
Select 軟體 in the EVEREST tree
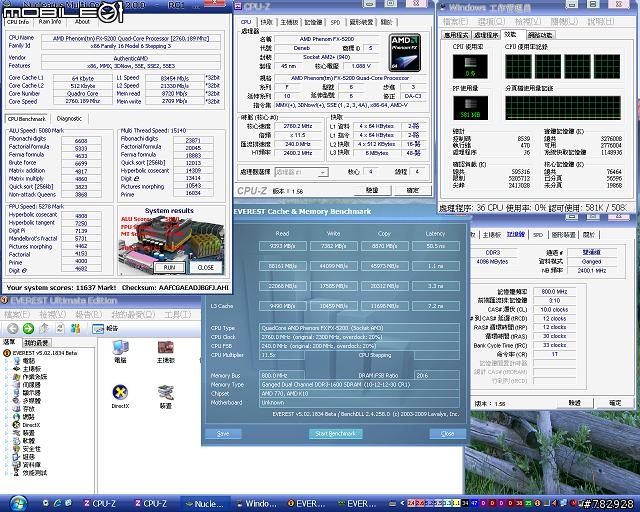click(x=24, y=441)
